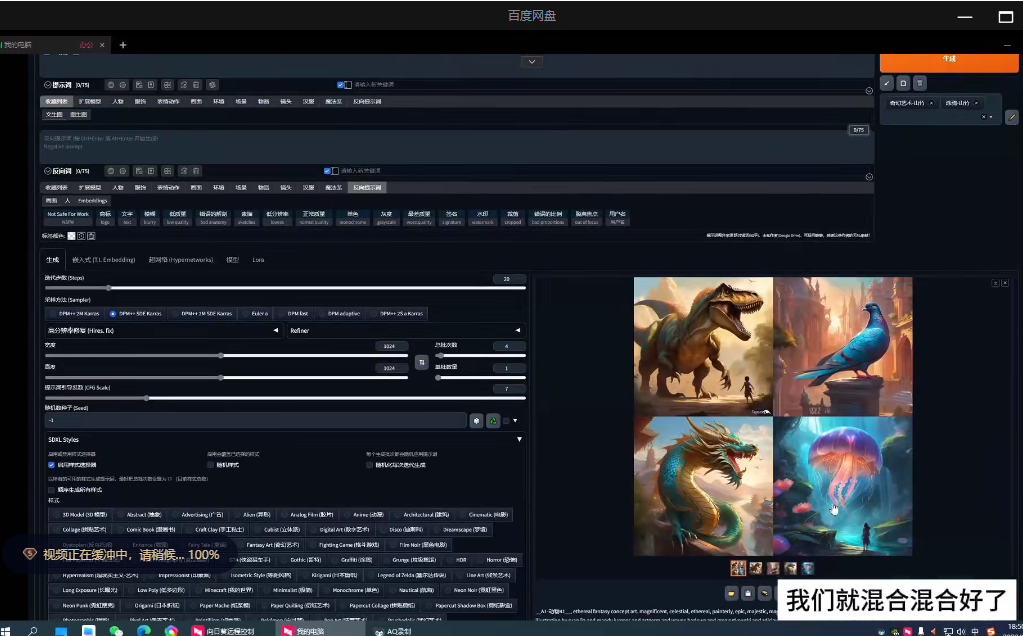Switch to the T.I. Embedding tab
Viewport: 1023px width, 636px height.
coord(104,260)
